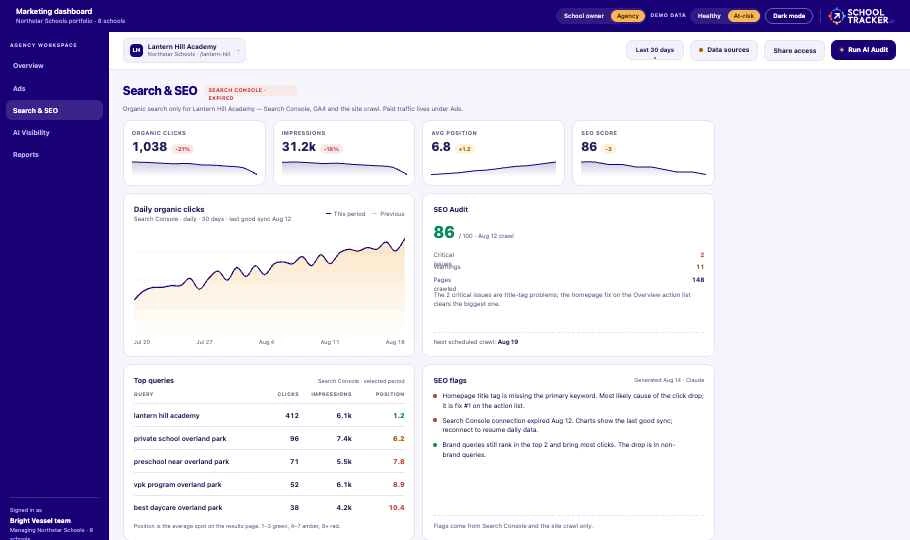
Task: Select the private school overland park query
Action: [269, 438]
